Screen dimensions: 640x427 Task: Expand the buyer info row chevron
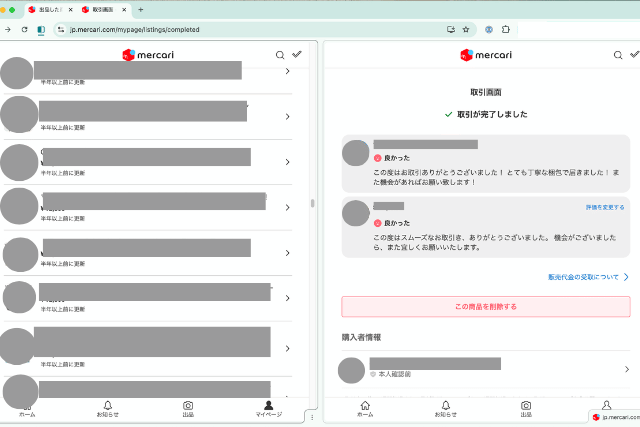tap(625, 369)
